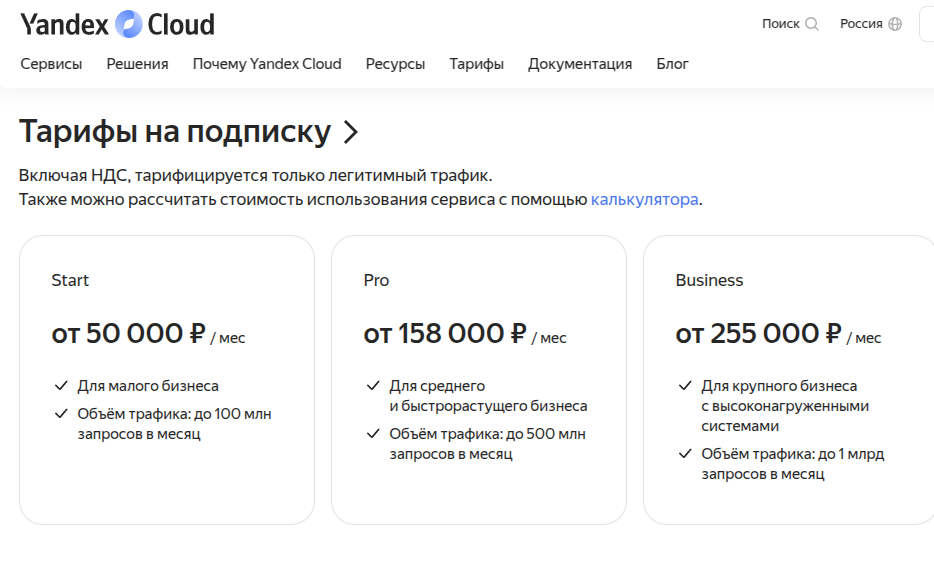Open the Блог link
The width and height of the screenshot is (934, 573).
pos(673,64)
